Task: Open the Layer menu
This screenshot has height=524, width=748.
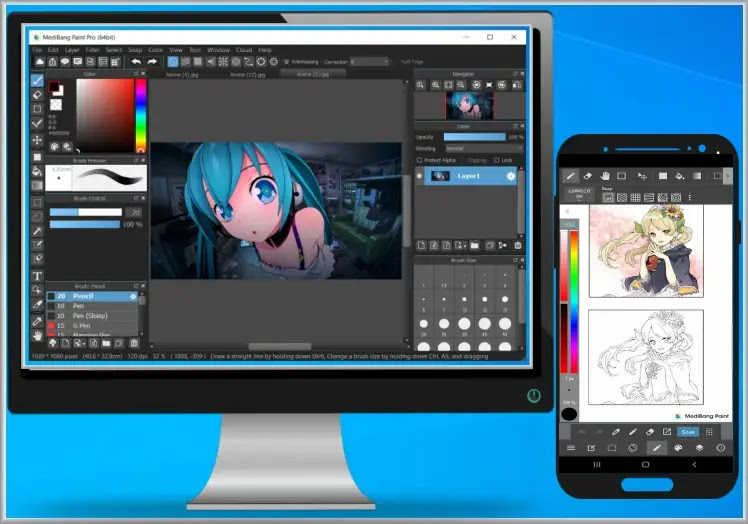Action: [72, 50]
